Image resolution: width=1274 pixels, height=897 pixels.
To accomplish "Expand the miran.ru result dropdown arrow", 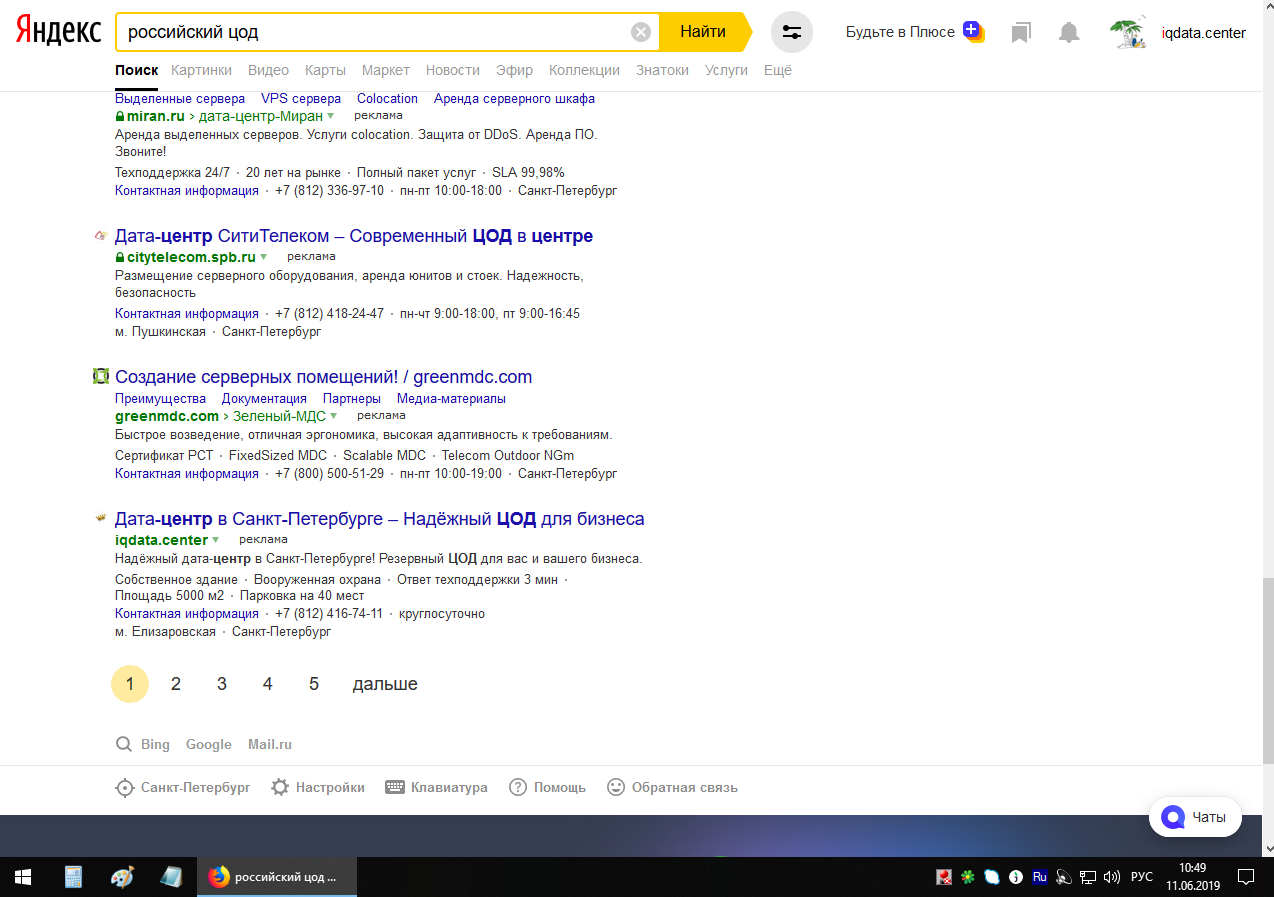I will point(331,116).
